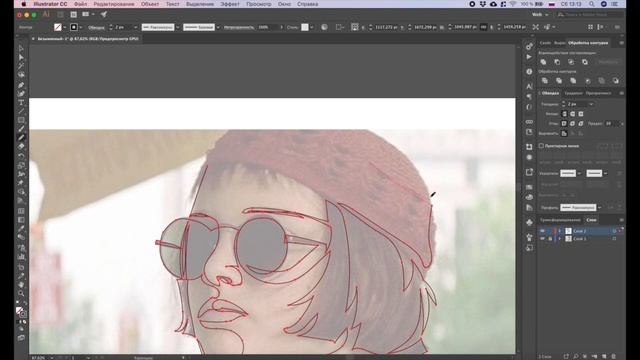Open the Web workspace switcher dropdown
Image resolution: width=640 pixels, height=360 pixels.
tap(540, 15)
